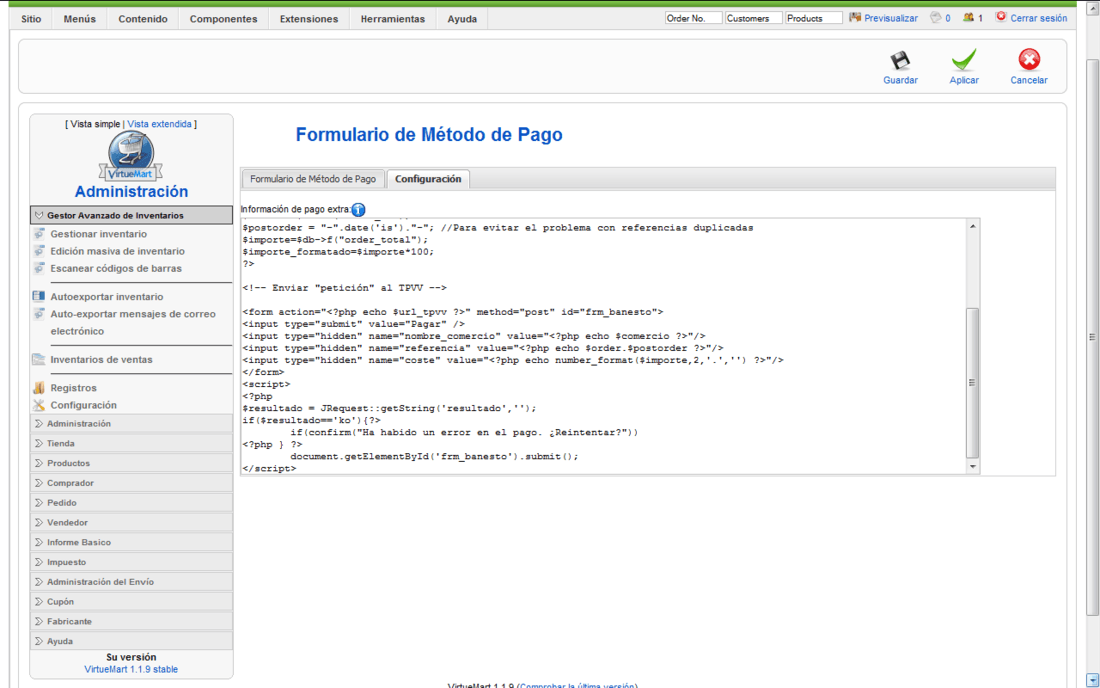The width and height of the screenshot is (1100, 688).
Task: Expand the Vendedor sidebar section
Action: pyautogui.click(x=131, y=522)
